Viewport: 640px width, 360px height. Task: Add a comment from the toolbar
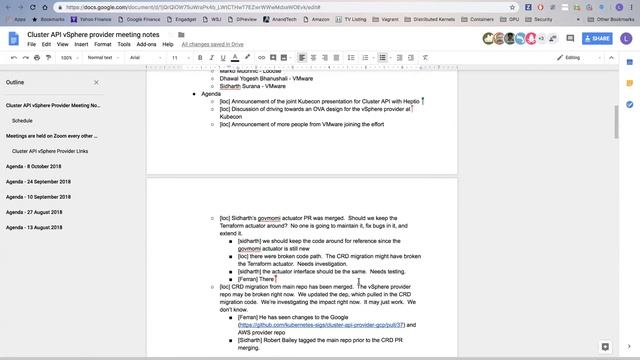(273, 58)
